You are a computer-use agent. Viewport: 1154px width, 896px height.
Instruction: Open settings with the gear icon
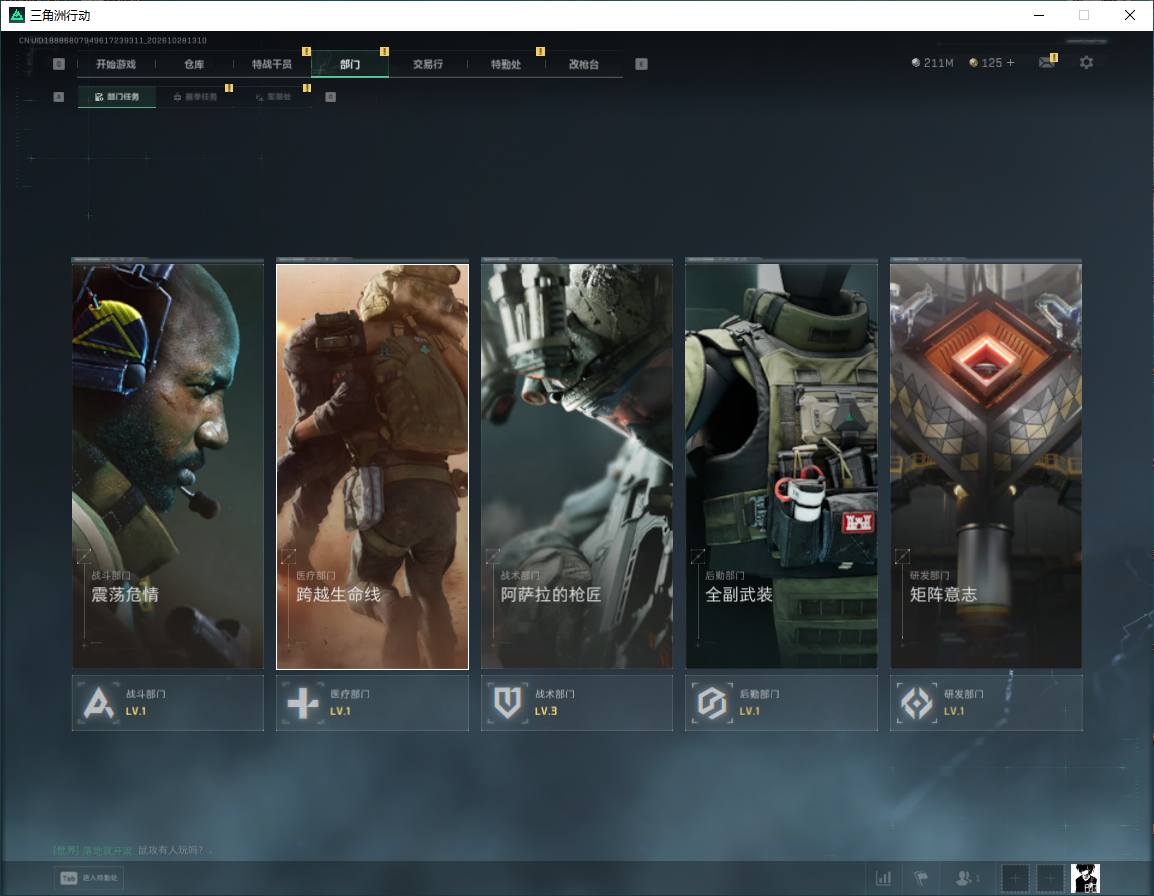(x=1086, y=63)
